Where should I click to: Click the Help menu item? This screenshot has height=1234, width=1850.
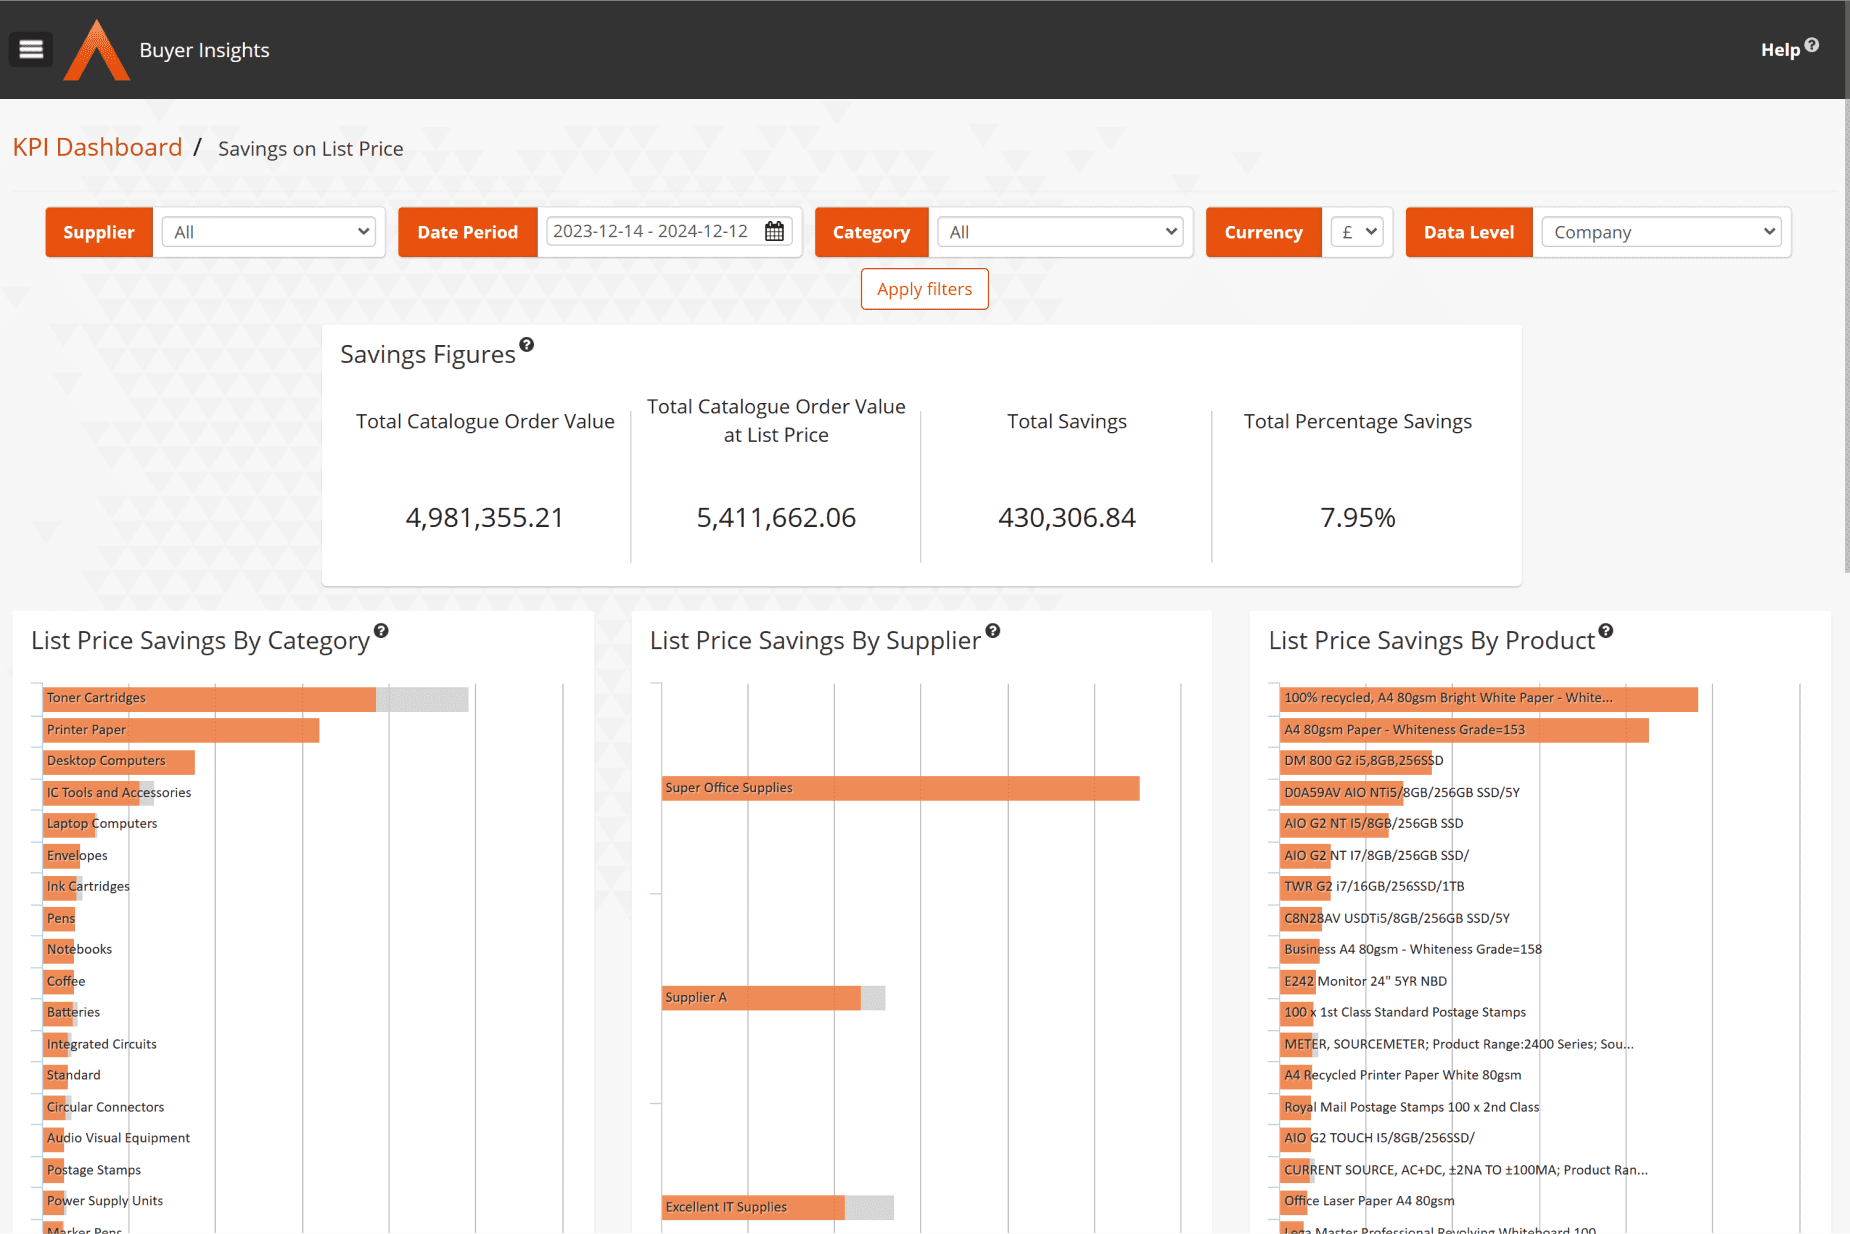coord(1780,50)
